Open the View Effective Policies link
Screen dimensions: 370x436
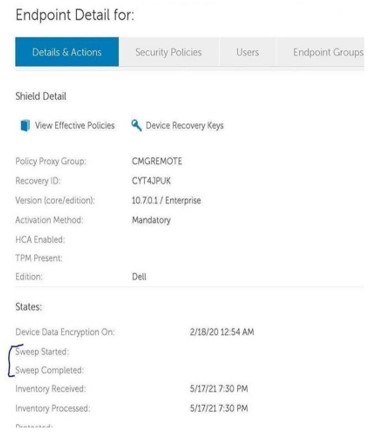(75, 126)
